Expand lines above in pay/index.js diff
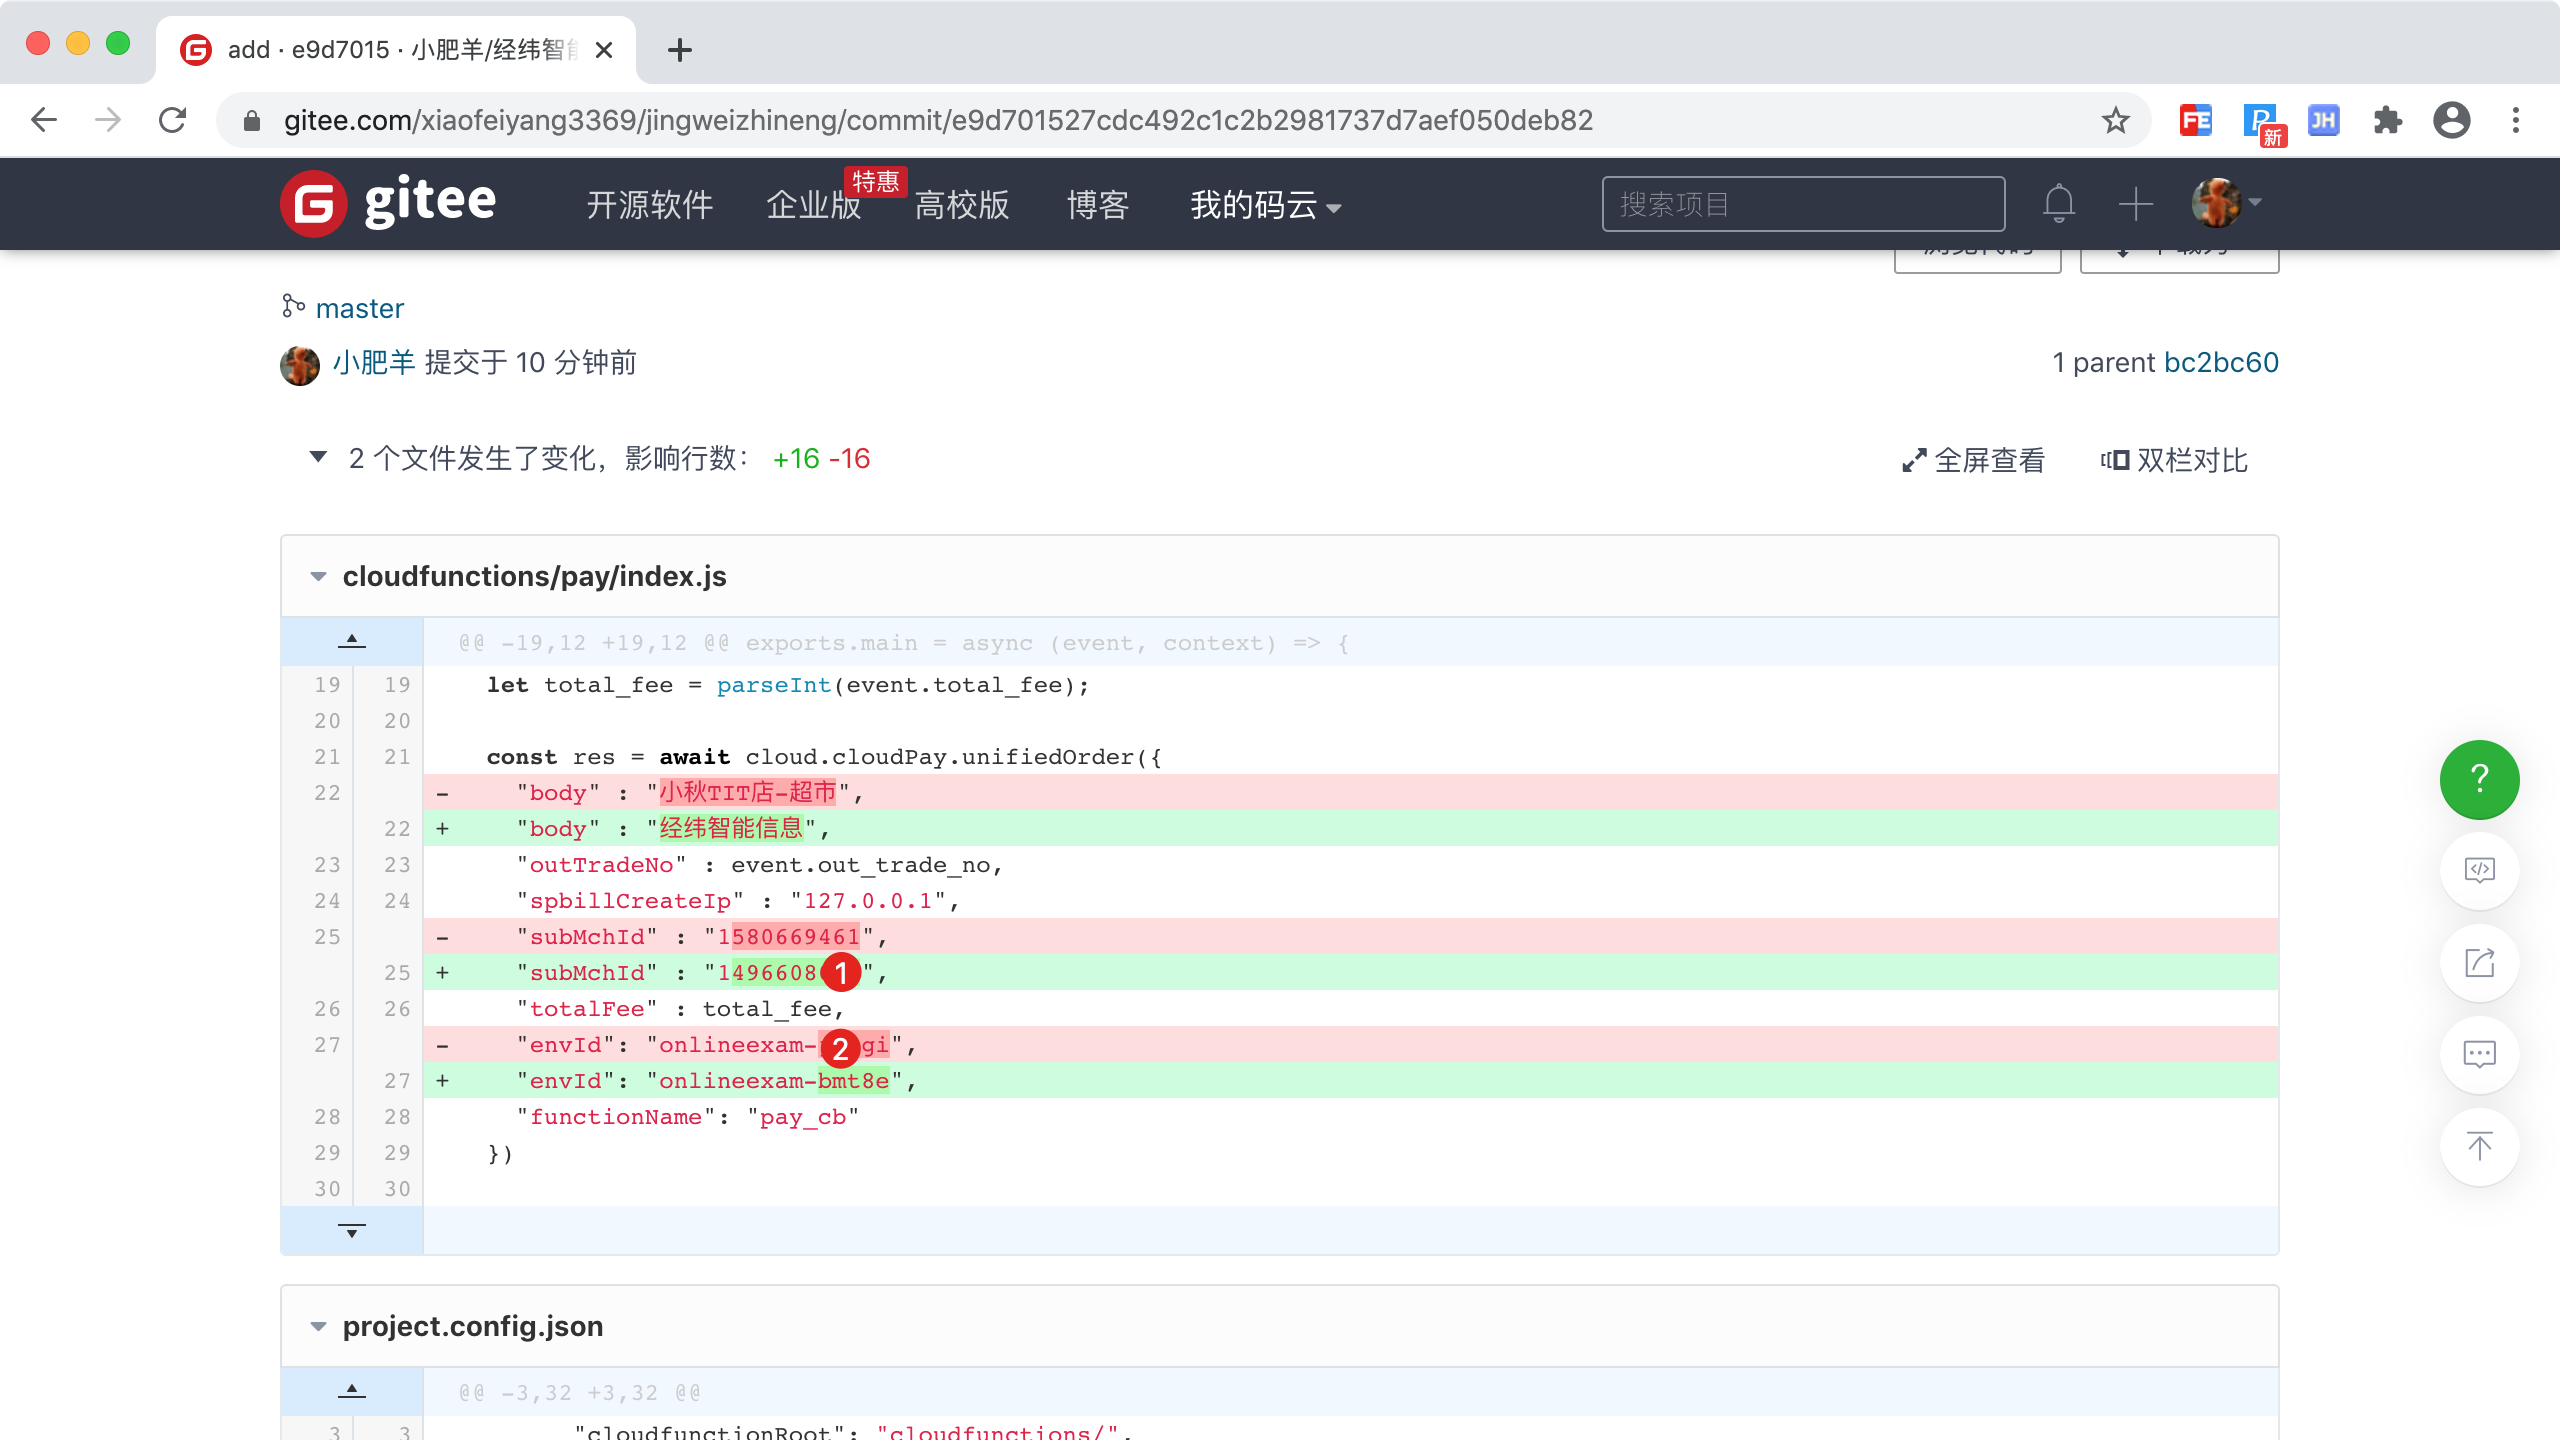Image resolution: width=2560 pixels, height=1440 pixels. coord(351,641)
